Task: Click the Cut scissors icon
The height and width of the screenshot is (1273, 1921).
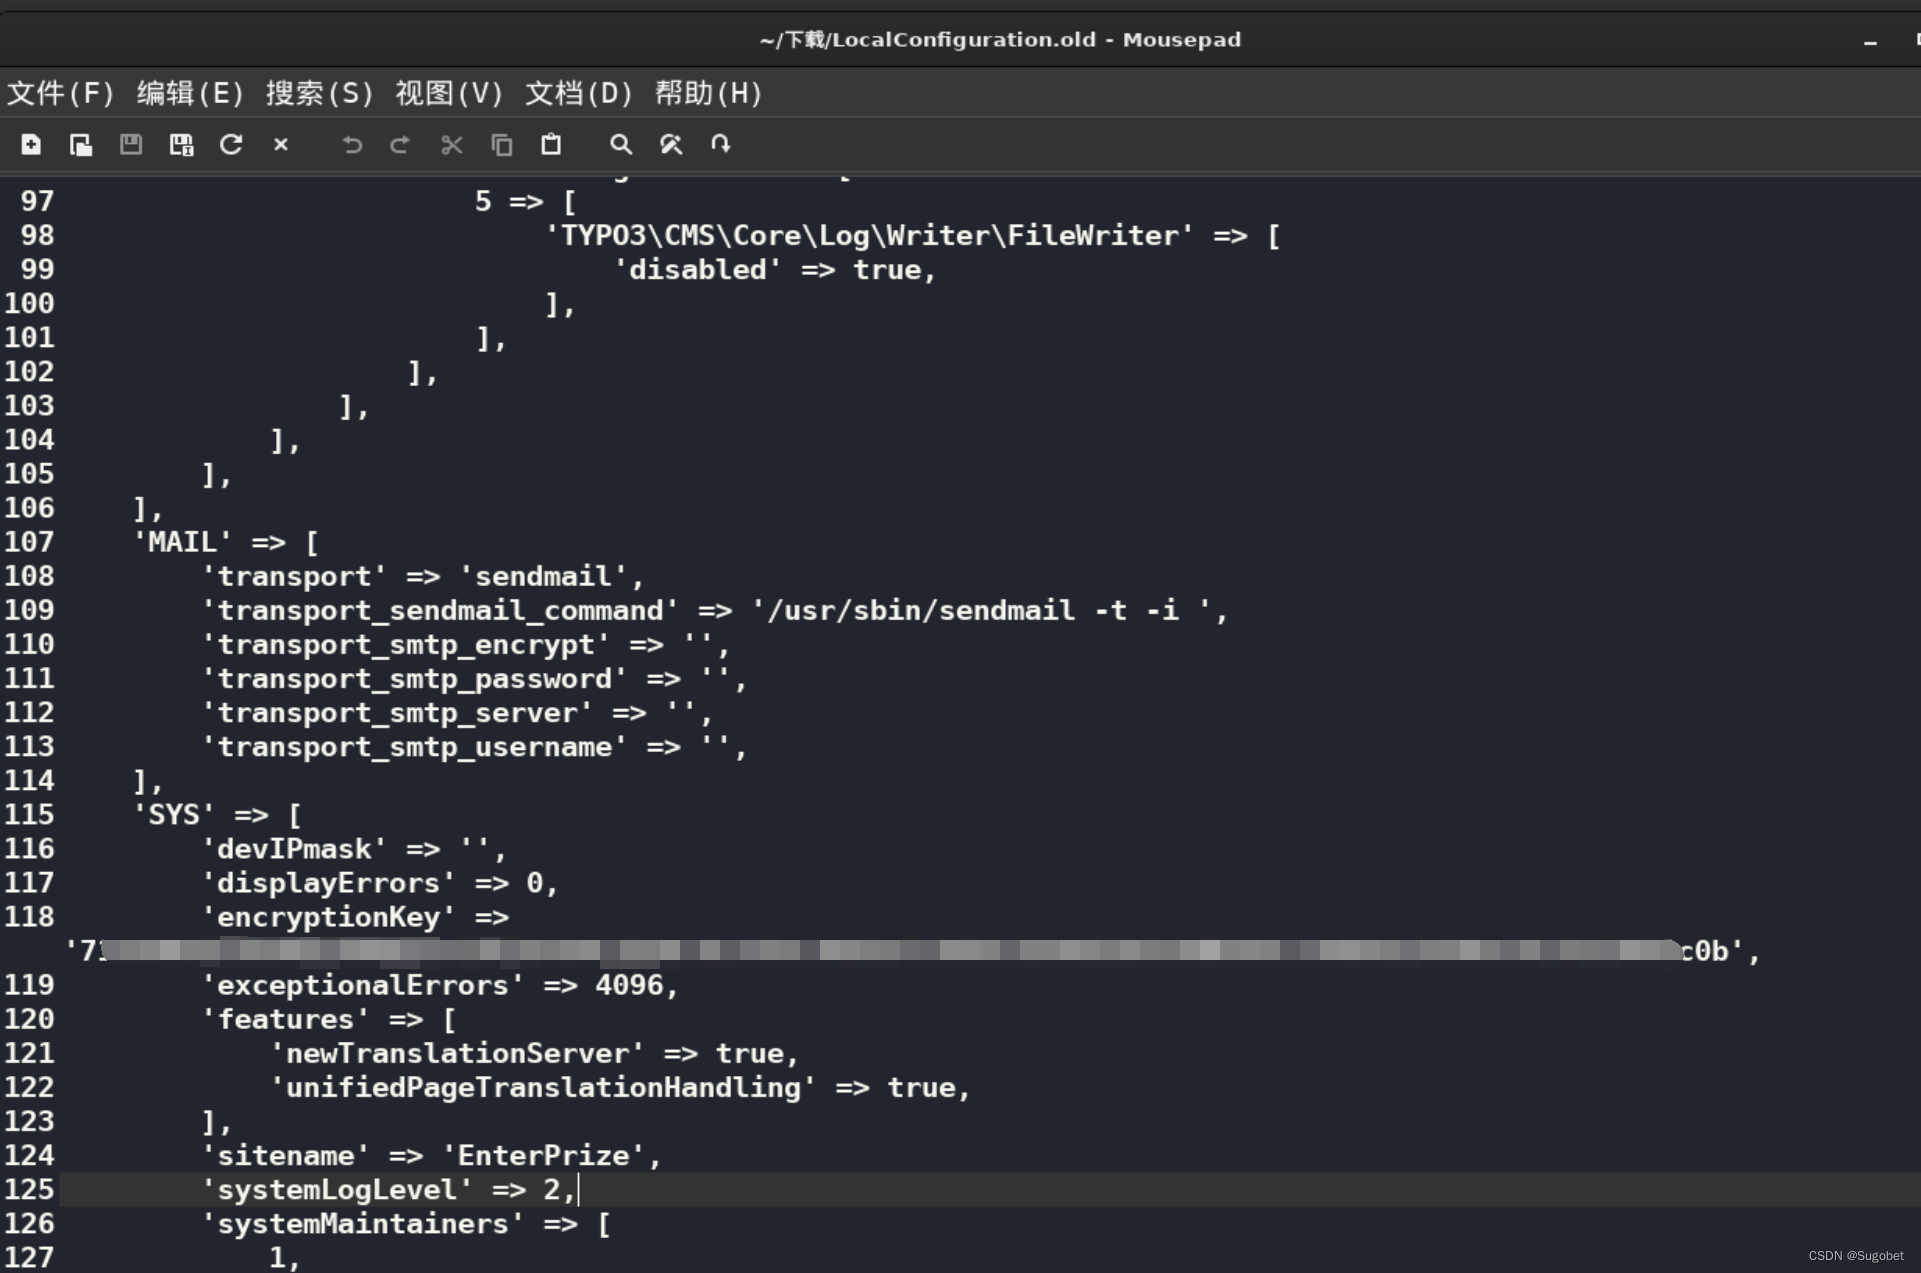Action: pos(451,145)
